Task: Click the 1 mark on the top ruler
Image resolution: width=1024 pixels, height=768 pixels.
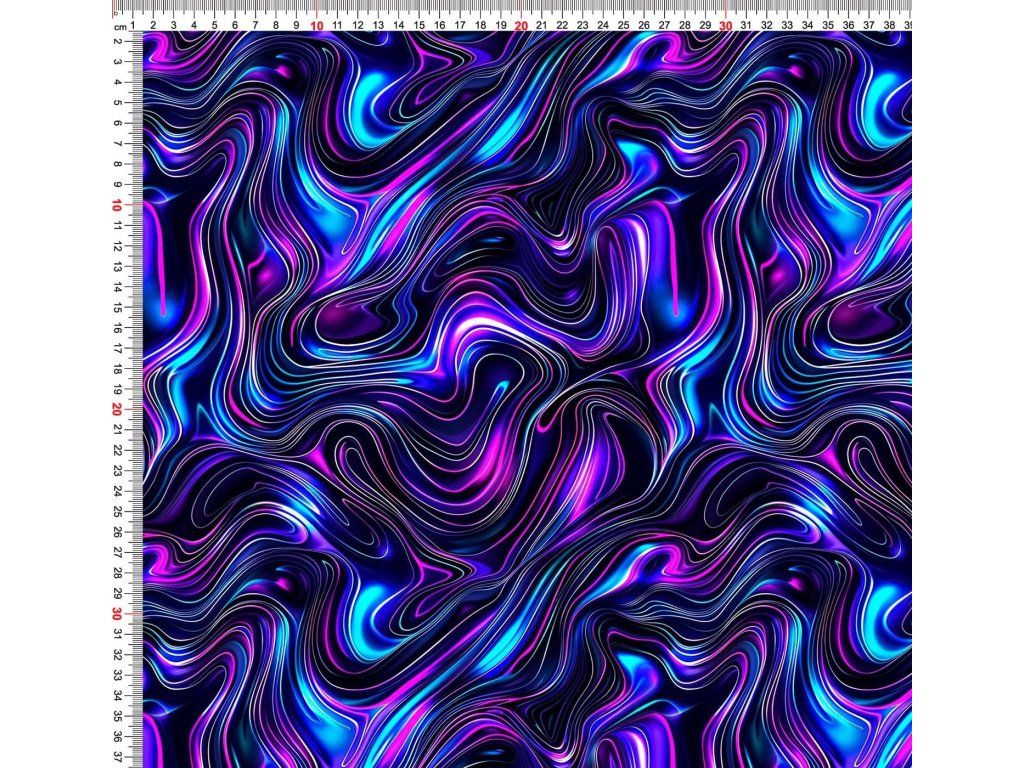Action: [133, 25]
